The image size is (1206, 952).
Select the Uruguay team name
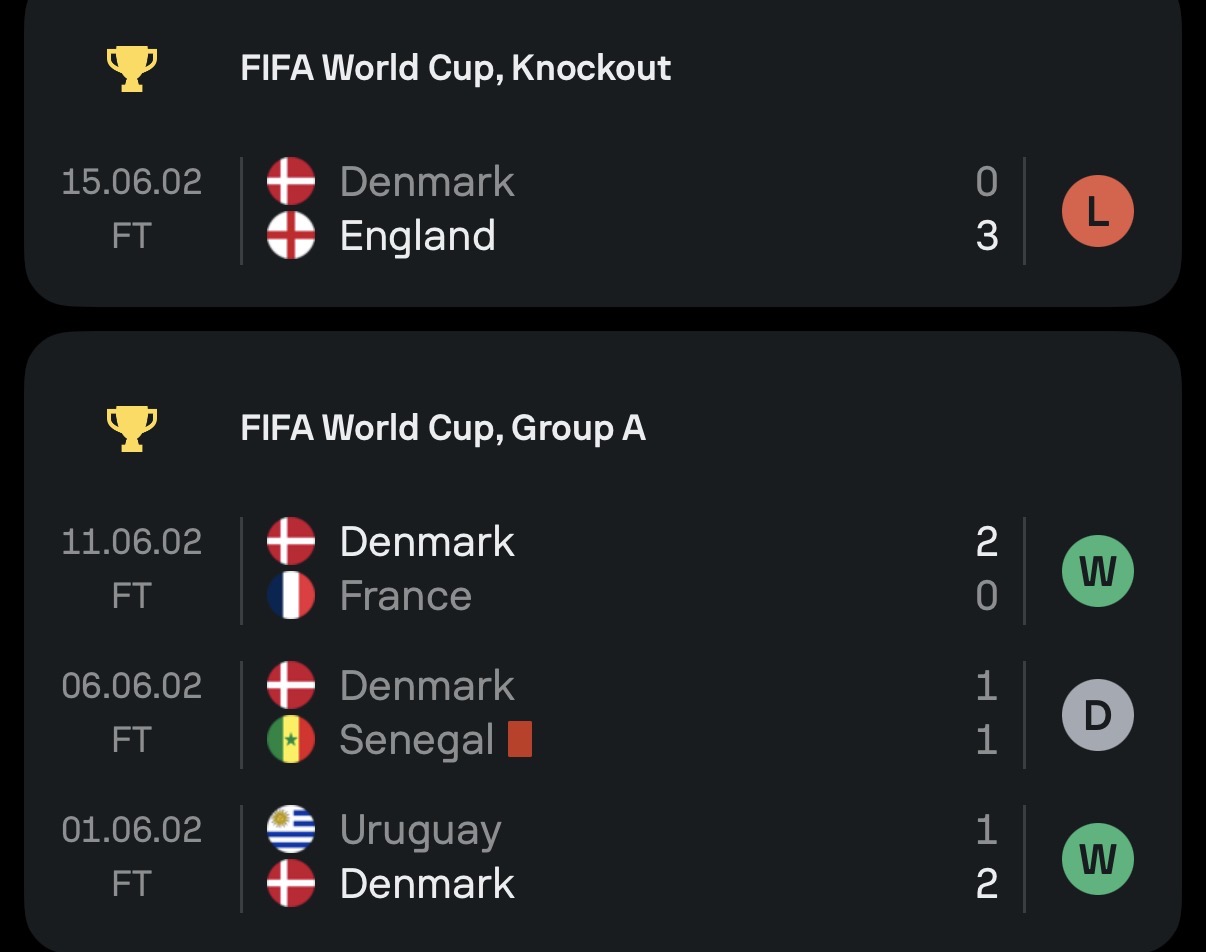(x=420, y=830)
